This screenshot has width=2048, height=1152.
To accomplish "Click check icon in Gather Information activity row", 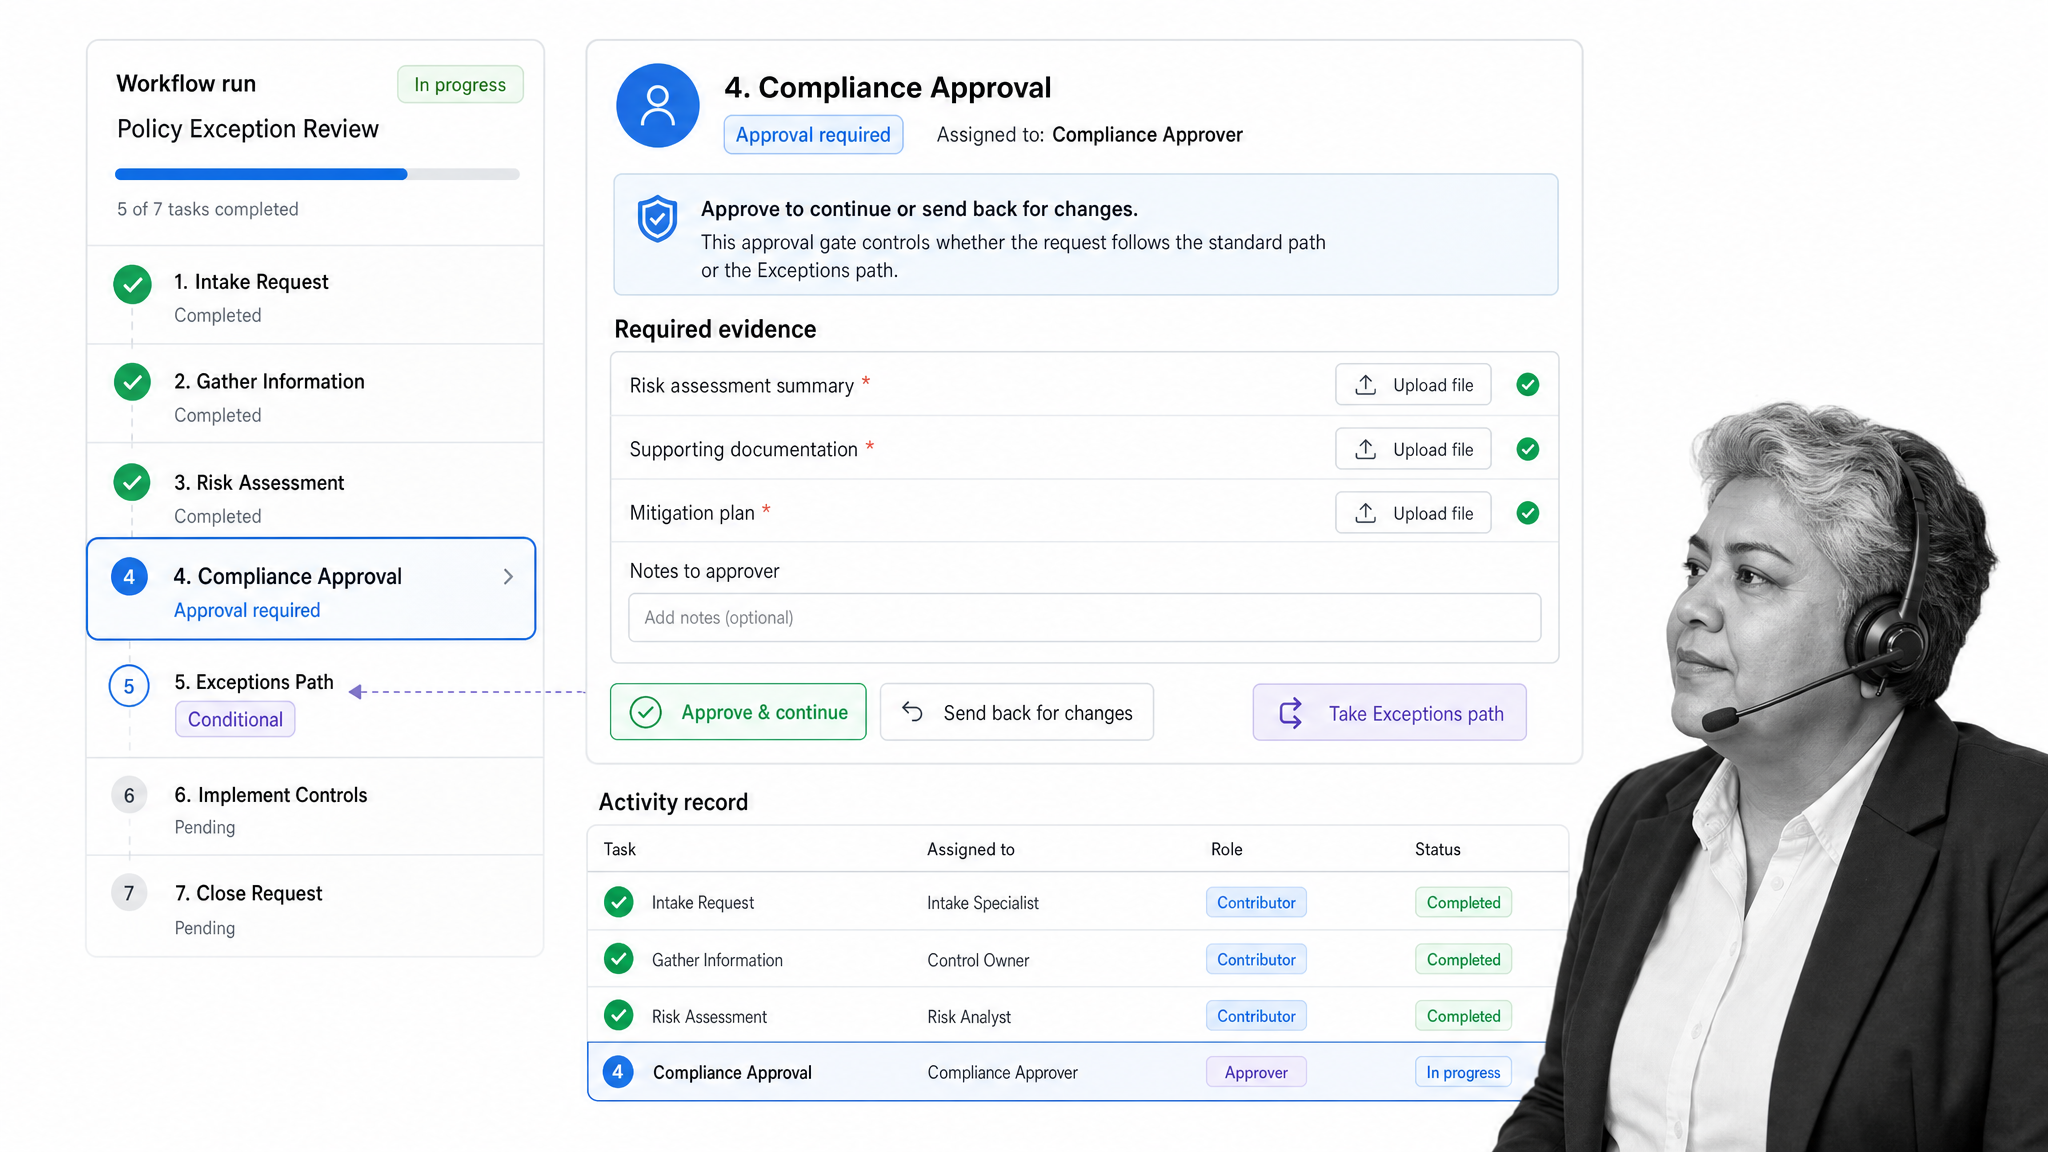I will click(x=619, y=959).
